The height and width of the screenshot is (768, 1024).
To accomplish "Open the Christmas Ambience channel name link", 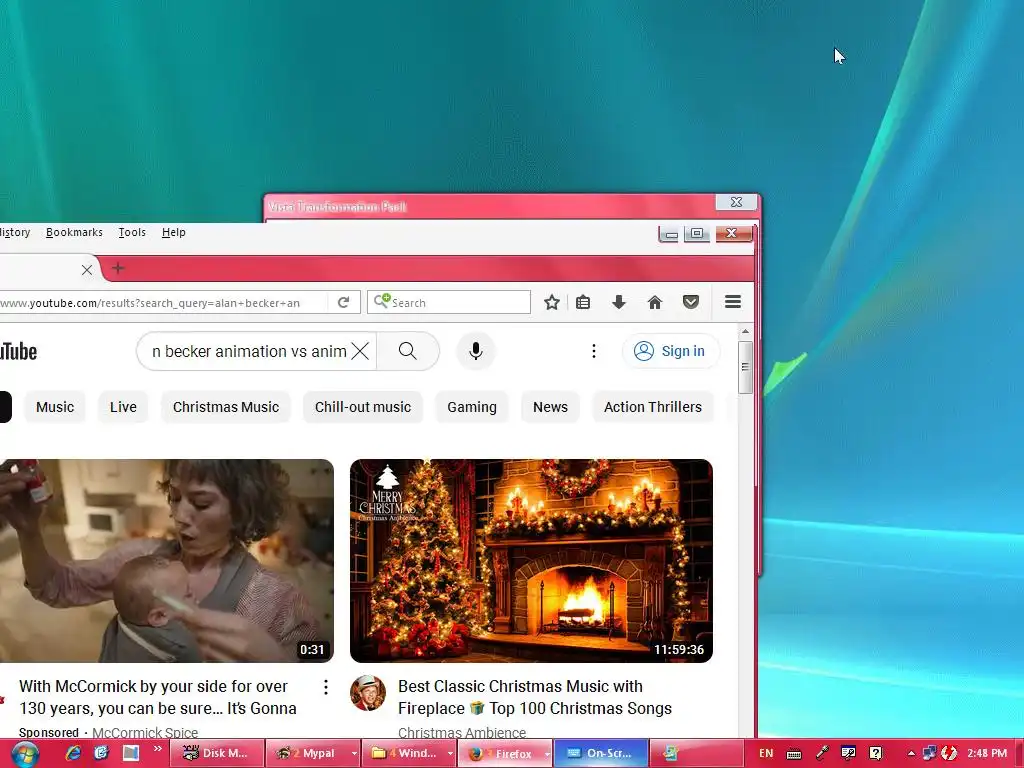I will [462, 733].
